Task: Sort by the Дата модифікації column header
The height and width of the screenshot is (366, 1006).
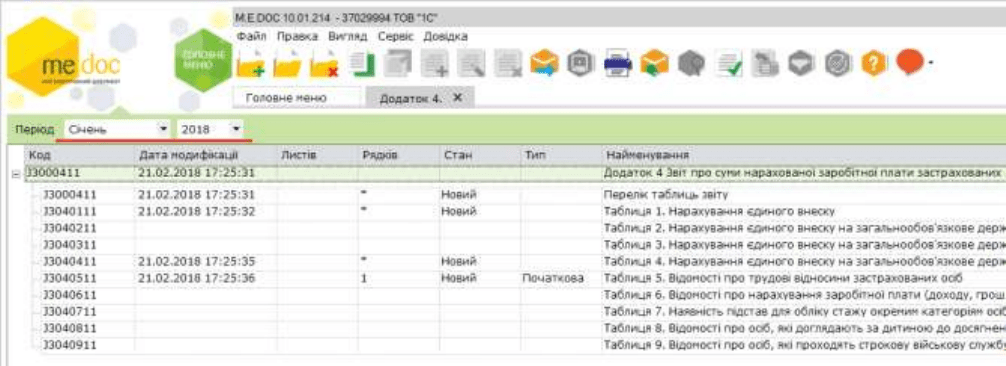Action: [x=205, y=155]
